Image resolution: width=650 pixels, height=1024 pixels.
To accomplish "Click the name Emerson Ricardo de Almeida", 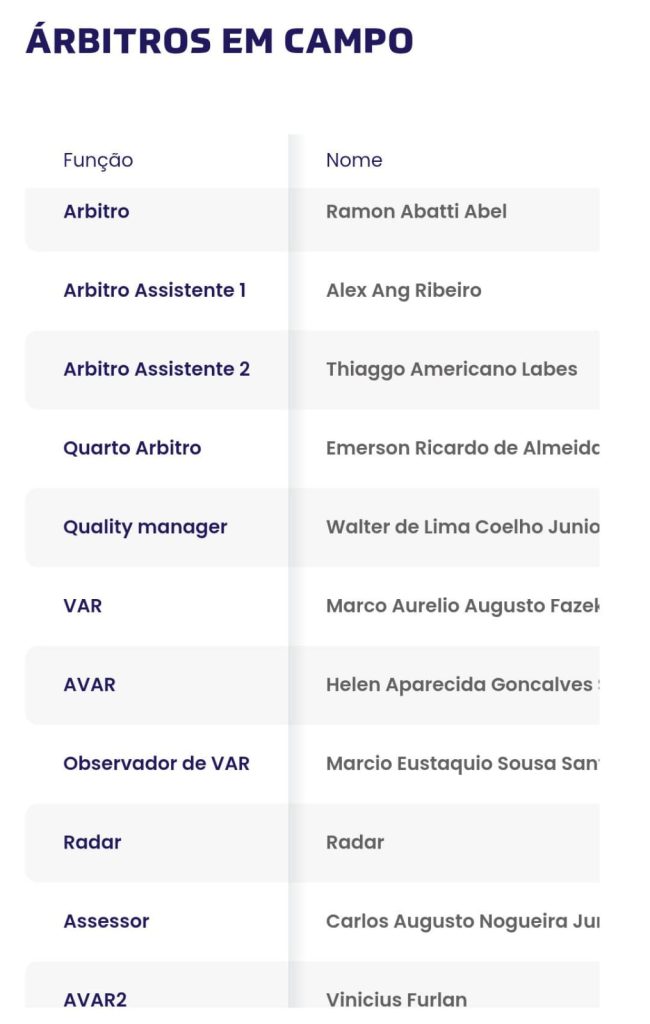I will 462,448.
